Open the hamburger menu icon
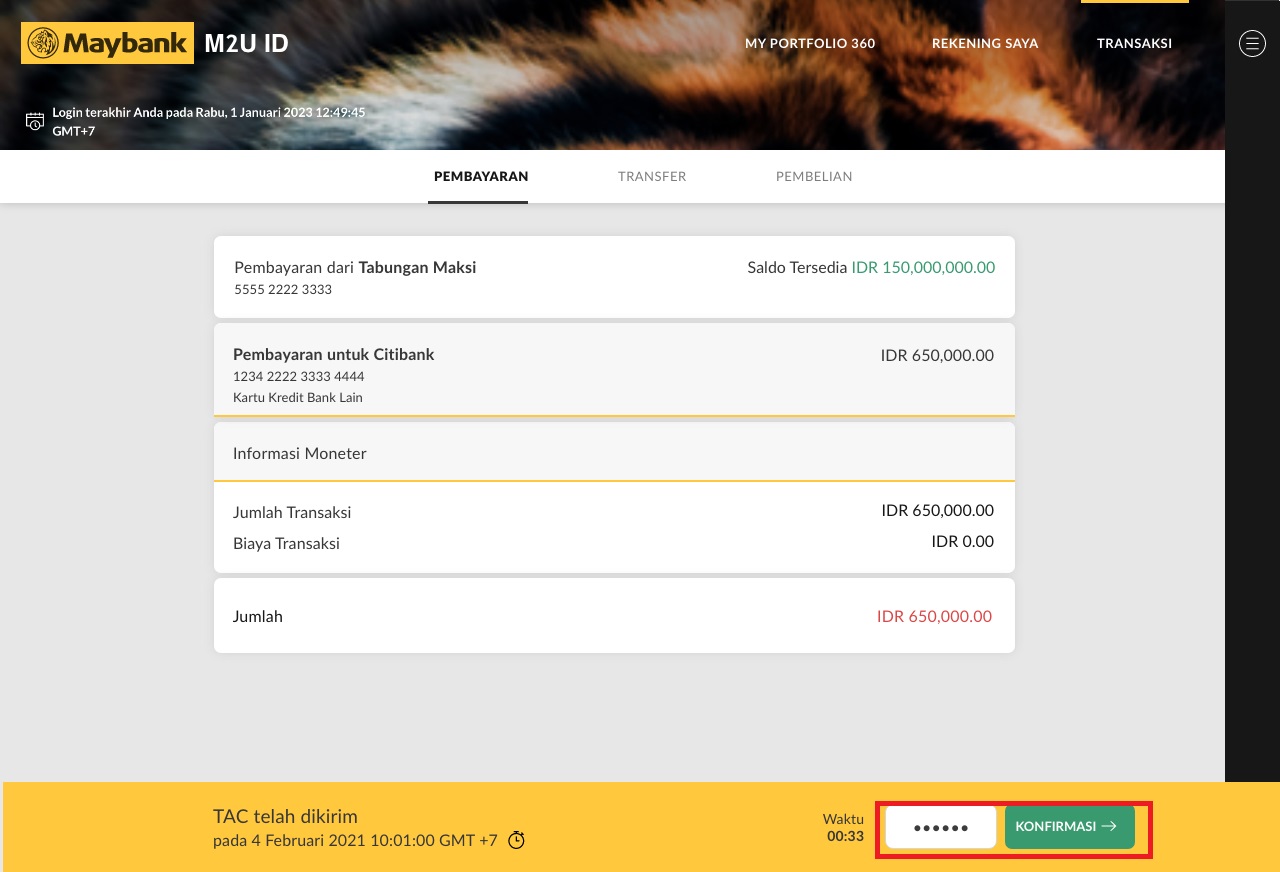Image resolution: width=1280 pixels, height=872 pixels. 1252,43
